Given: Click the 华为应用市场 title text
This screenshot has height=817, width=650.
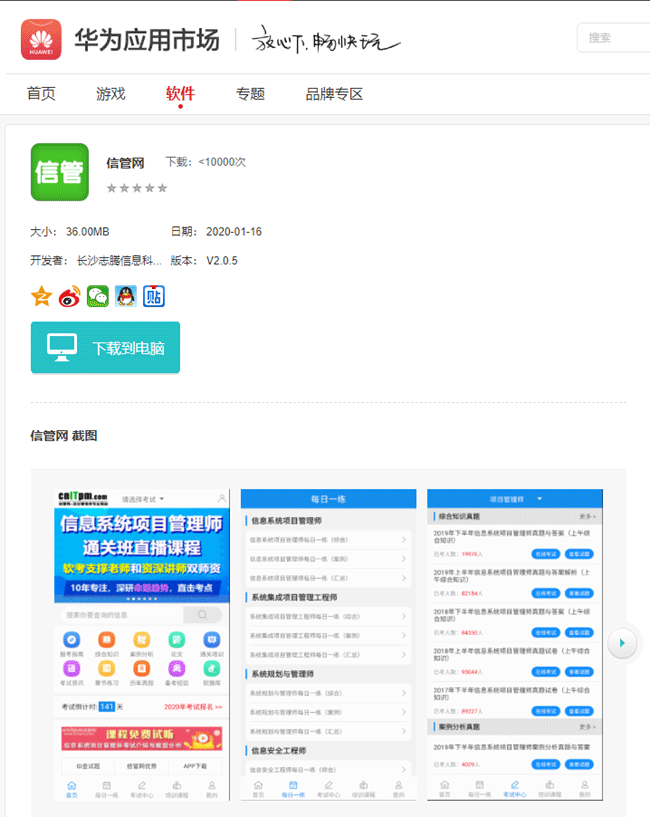Looking at the screenshot, I should tap(146, 39).
